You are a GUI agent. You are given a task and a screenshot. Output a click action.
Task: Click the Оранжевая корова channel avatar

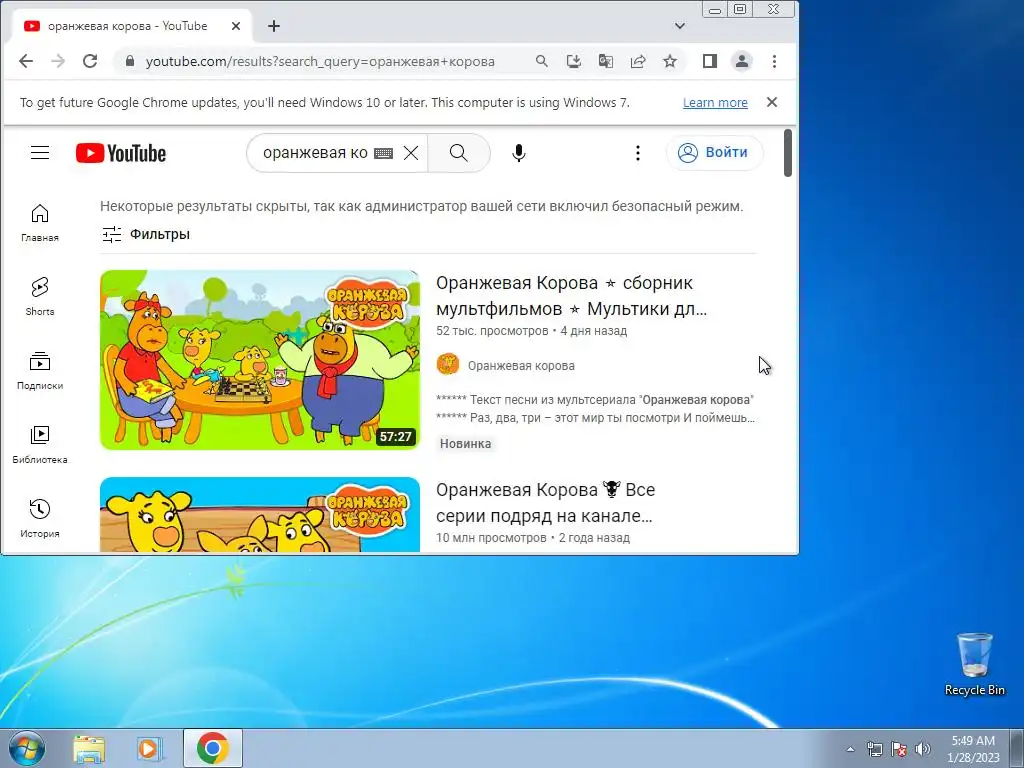(448, 364)
